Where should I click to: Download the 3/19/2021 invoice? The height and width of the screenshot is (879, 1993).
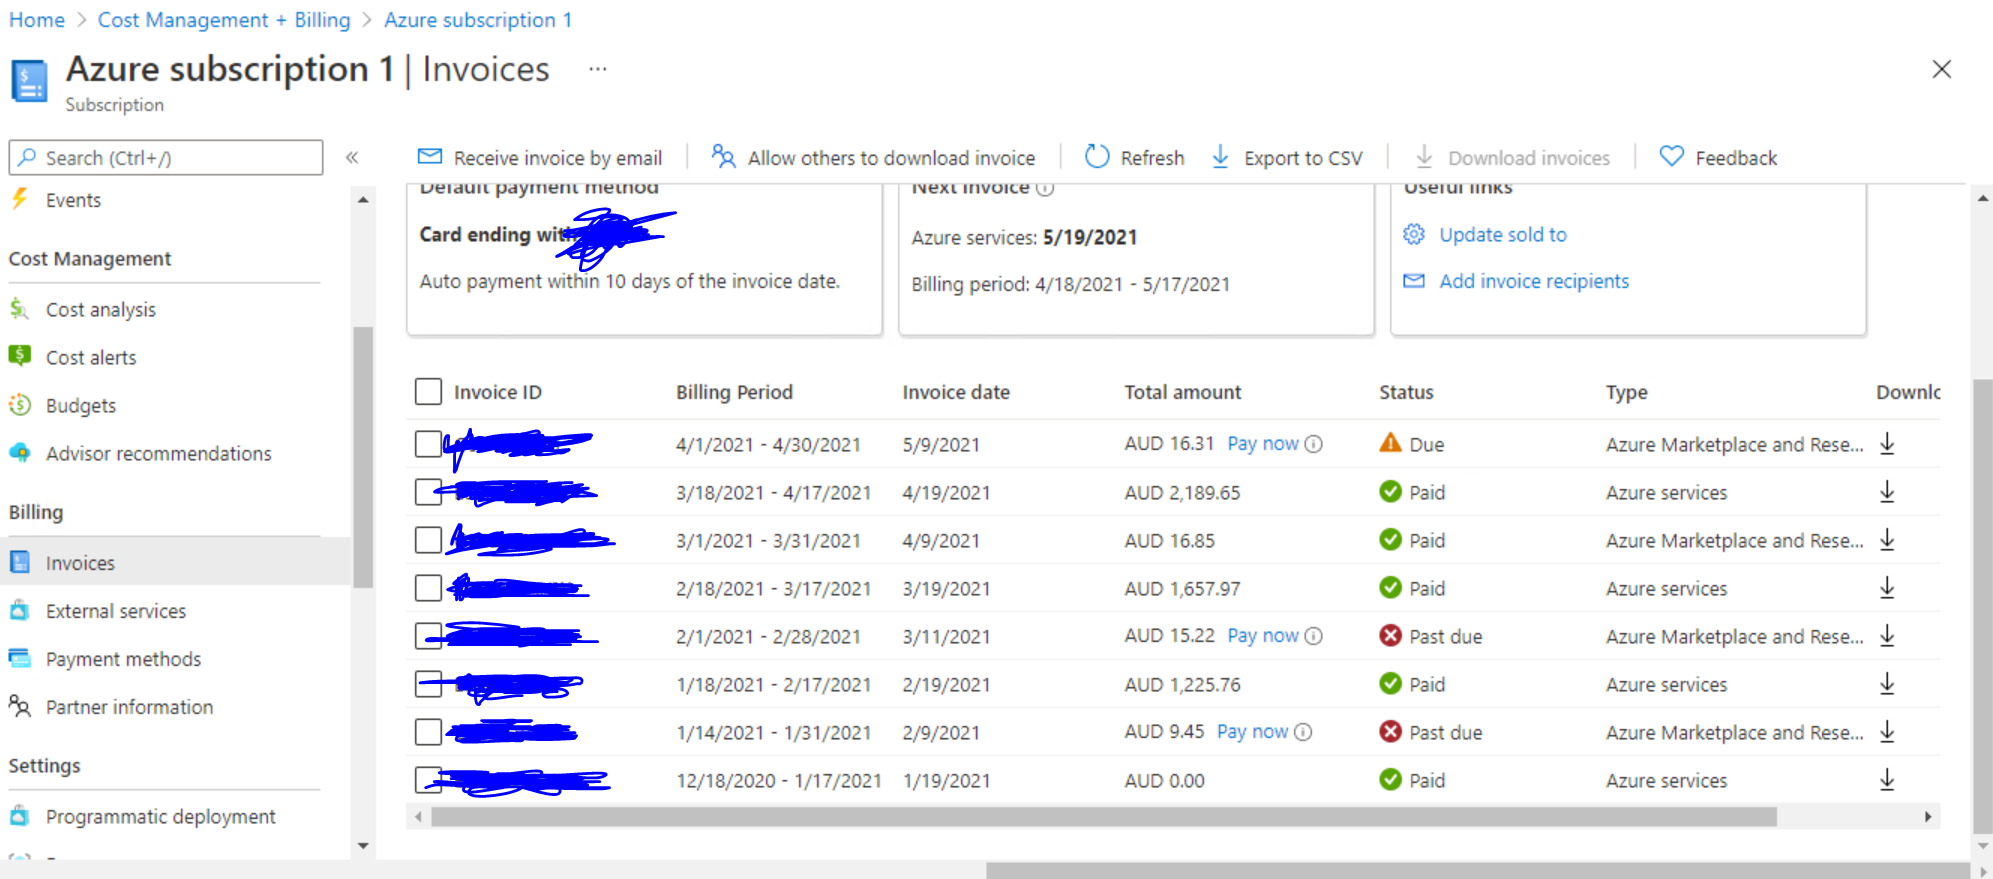click(1887, 588)
